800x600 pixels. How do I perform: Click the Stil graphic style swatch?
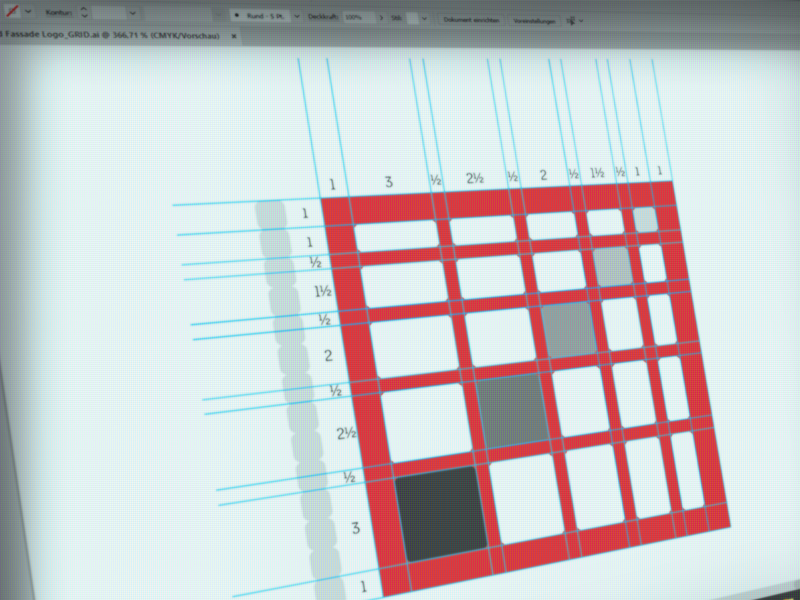pos(411,18)
